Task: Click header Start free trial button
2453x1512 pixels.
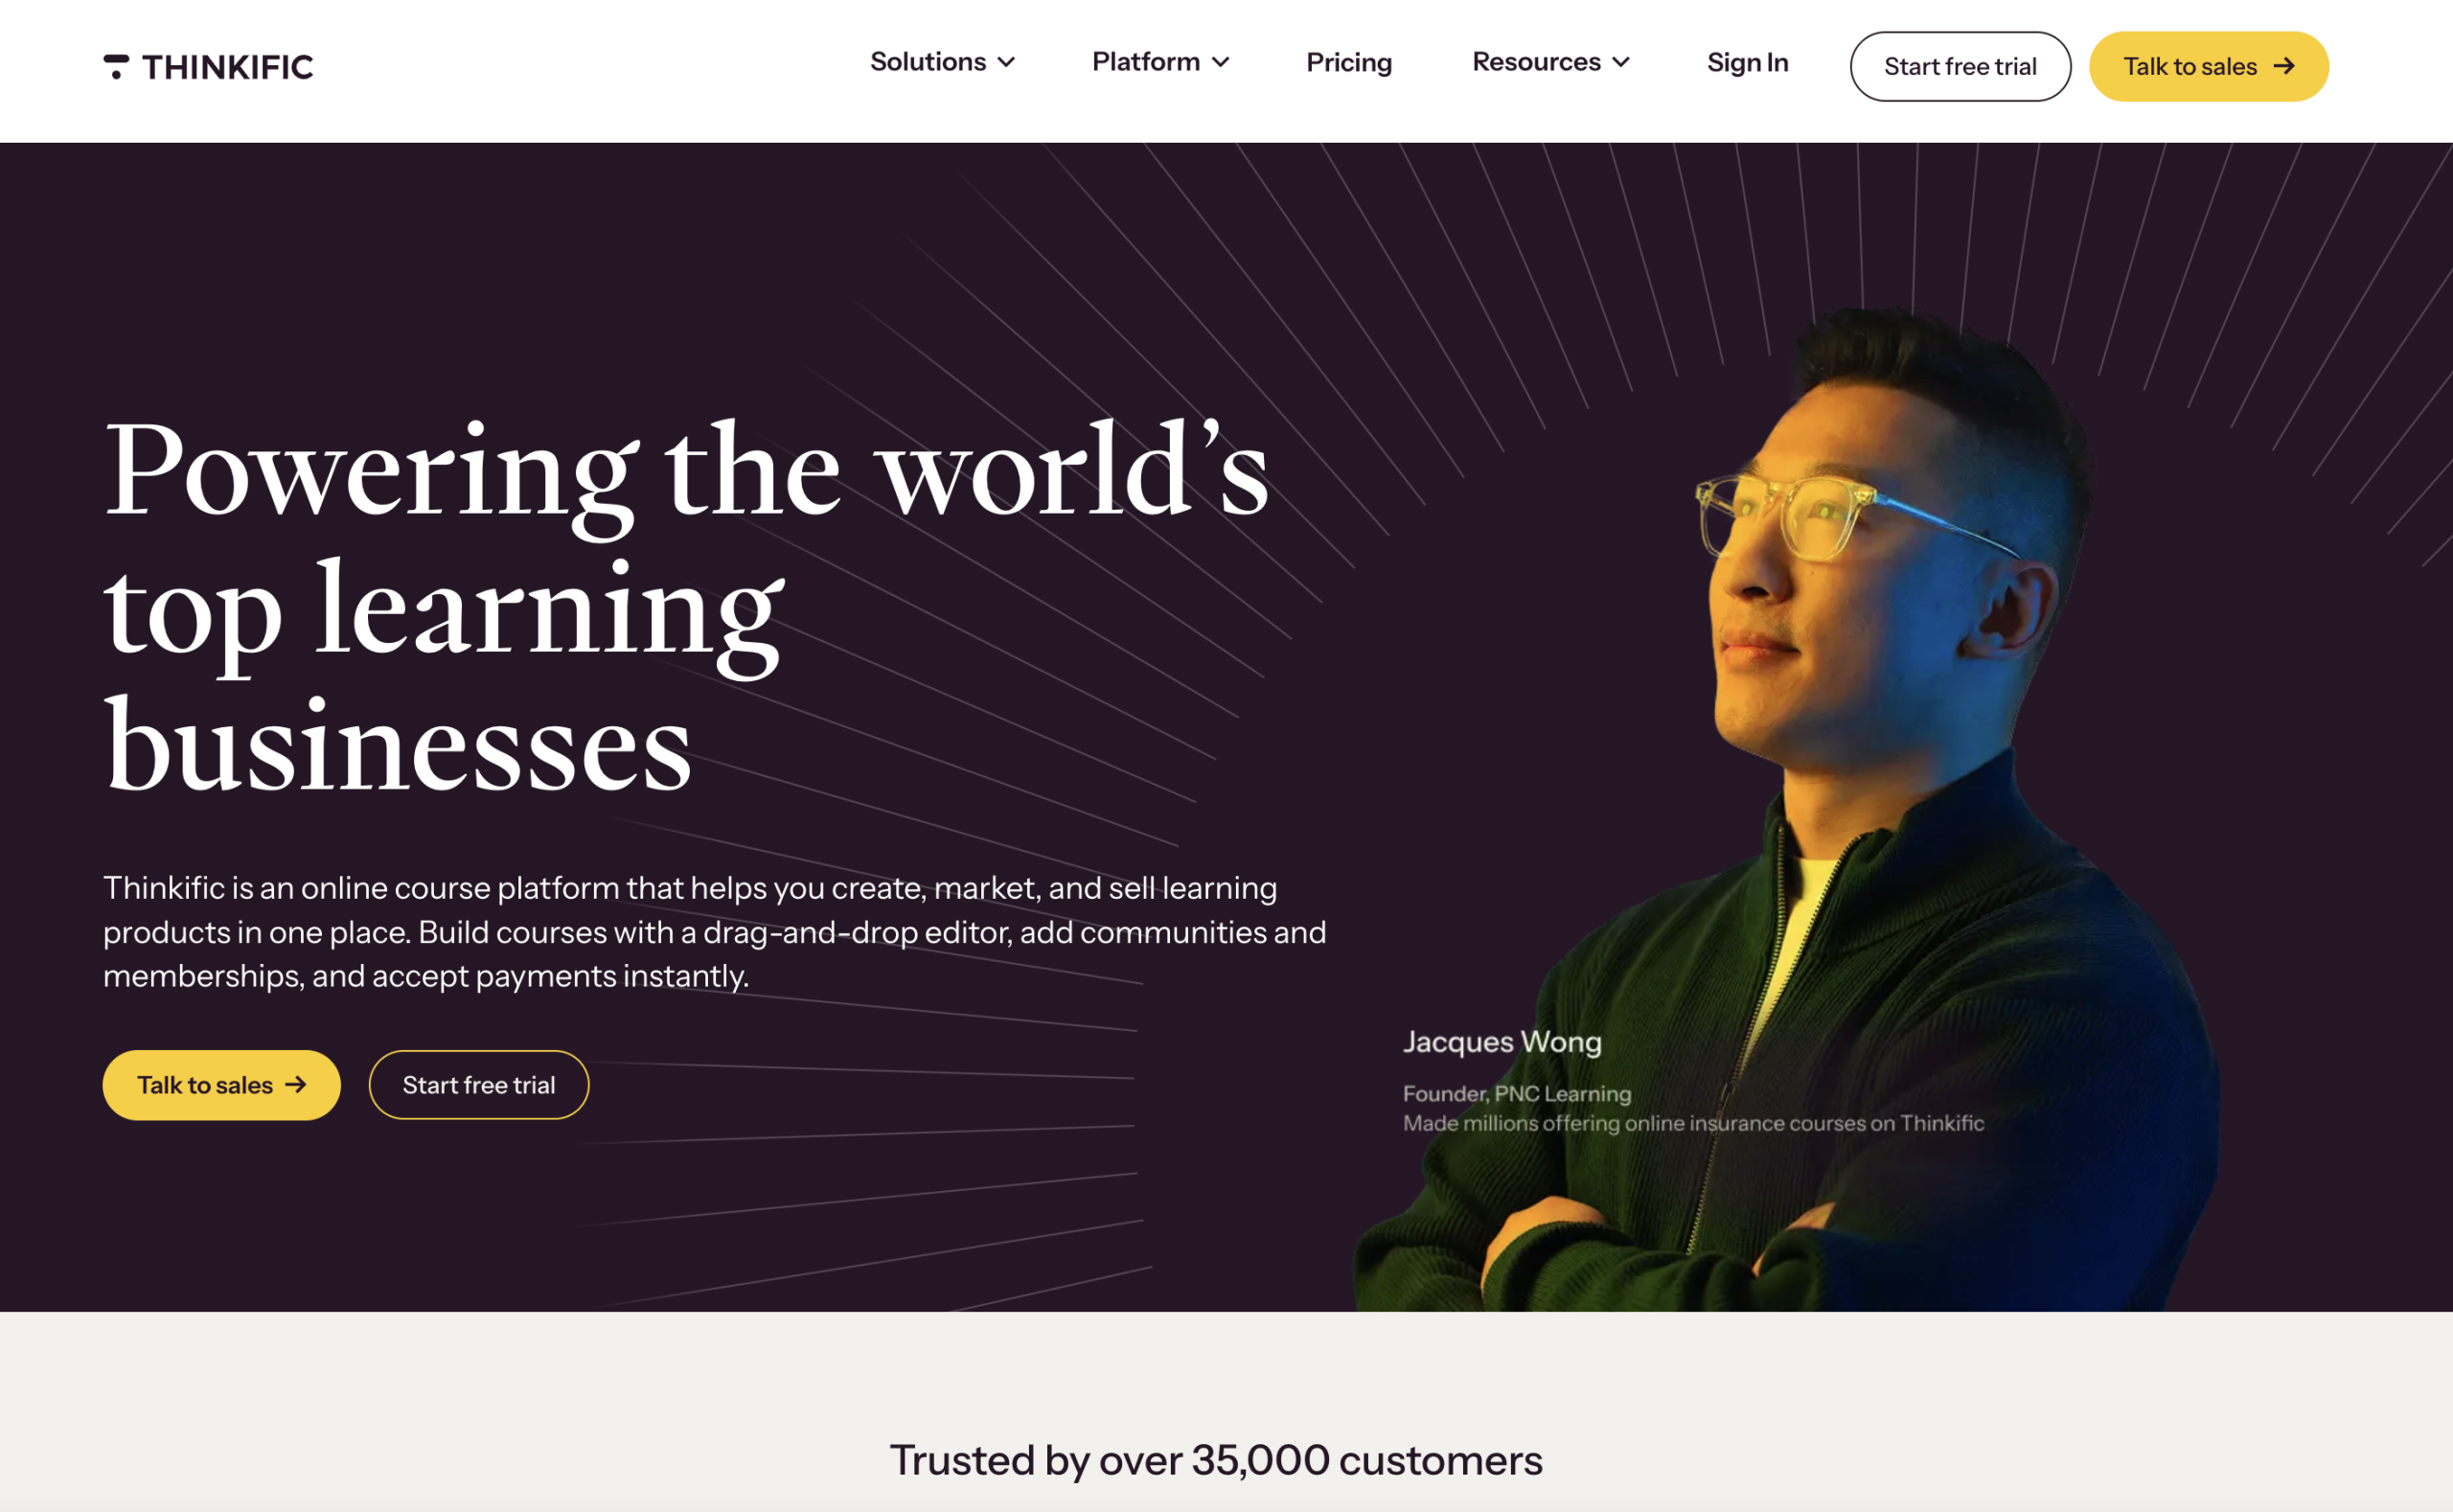Action: (x=1960, y=66)
